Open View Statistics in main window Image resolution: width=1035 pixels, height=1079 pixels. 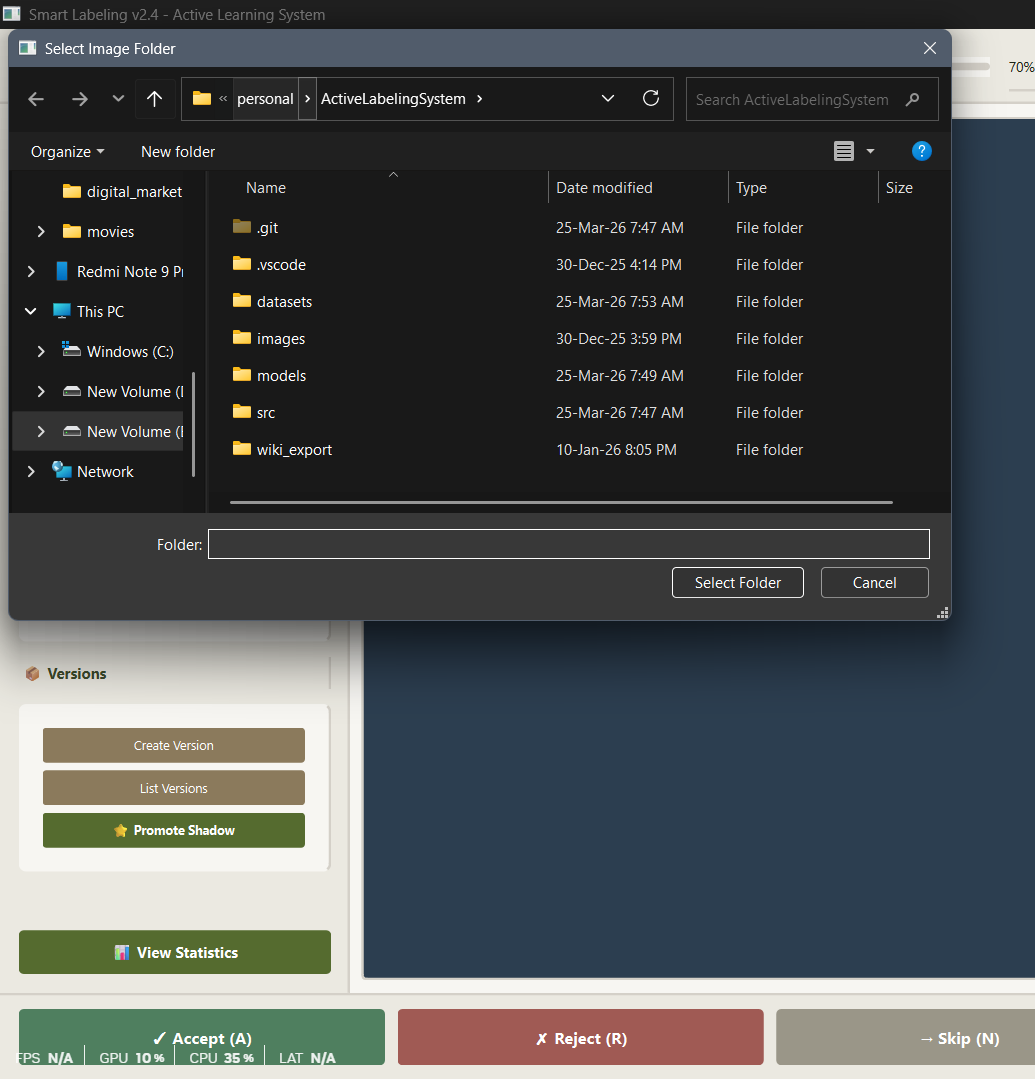pos(175,952)
